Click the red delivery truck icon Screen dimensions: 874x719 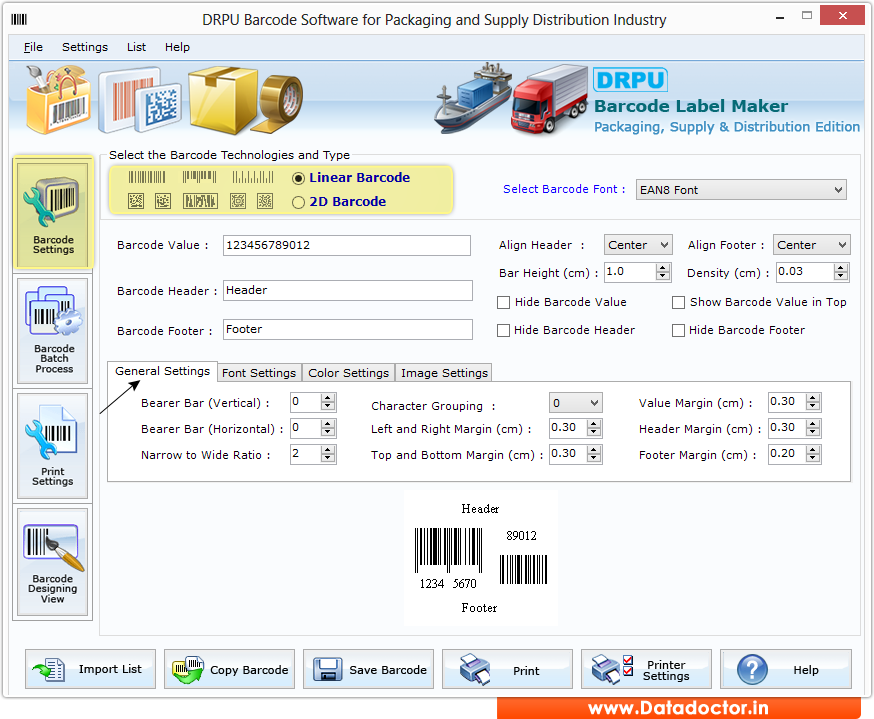[549, 99]
